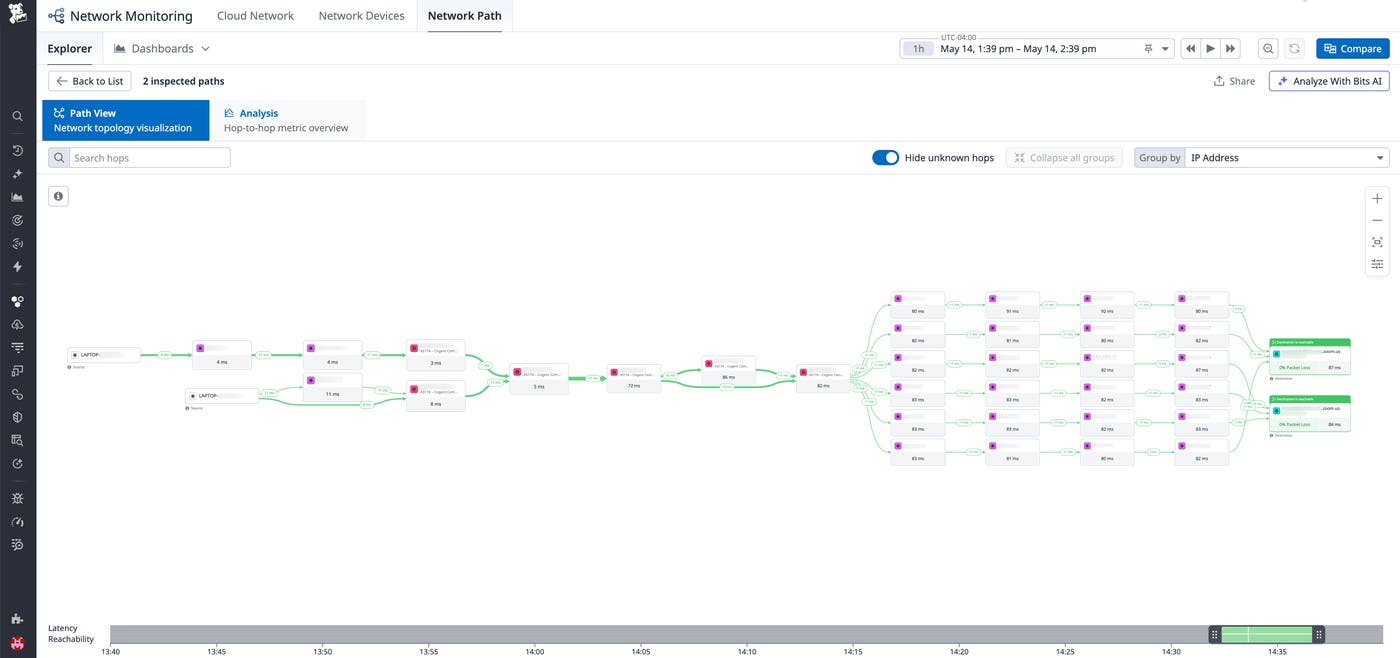This screenshot has width=1400, height=658.
Task: Click the green selected range in the timeline
Action: 1267,634
